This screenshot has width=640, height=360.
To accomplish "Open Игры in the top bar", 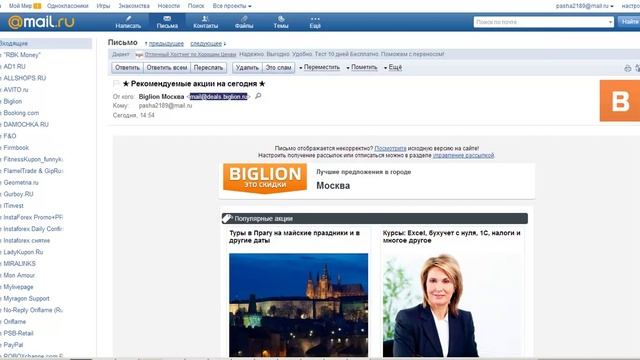I will tap(103, 6).
